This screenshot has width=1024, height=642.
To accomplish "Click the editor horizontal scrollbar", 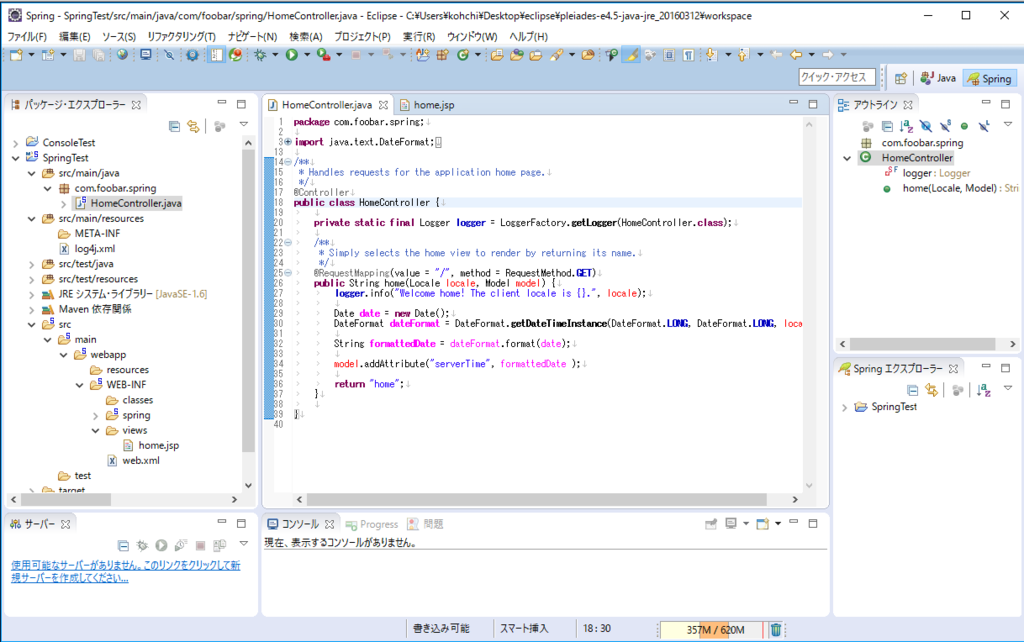I will click(536, 500).
